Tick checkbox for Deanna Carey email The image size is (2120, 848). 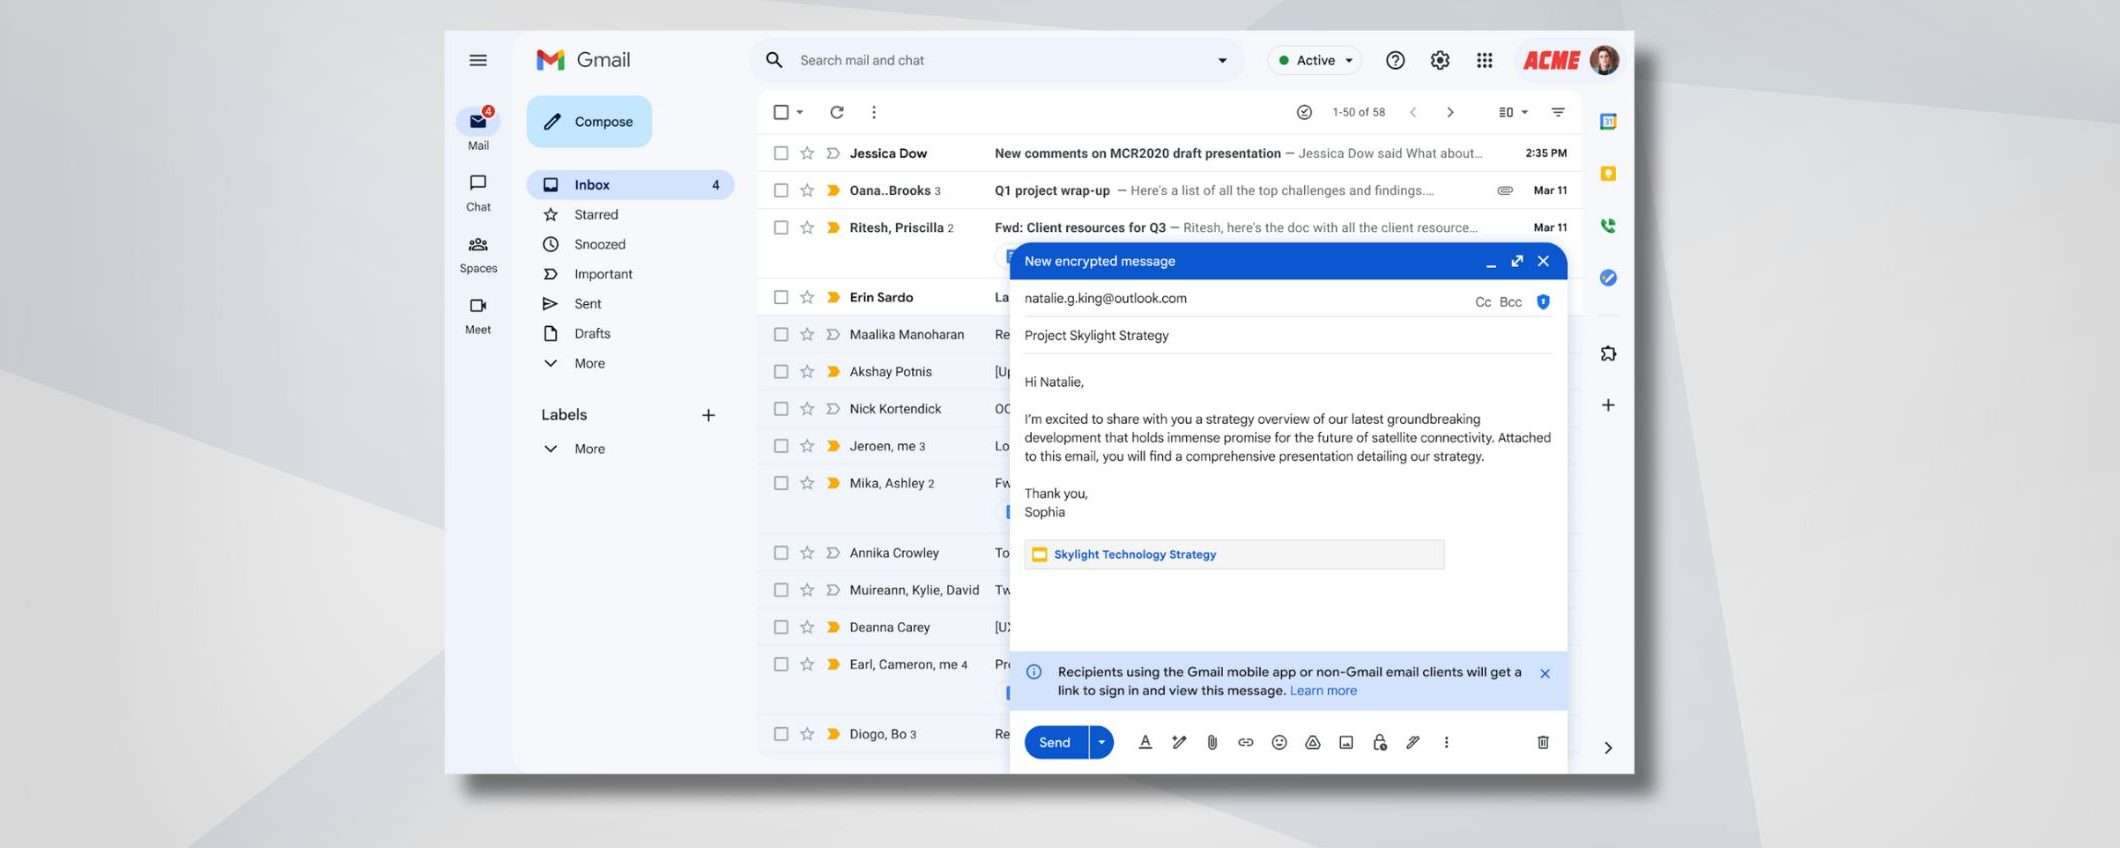pyautogui.click(x=781, y=627)
